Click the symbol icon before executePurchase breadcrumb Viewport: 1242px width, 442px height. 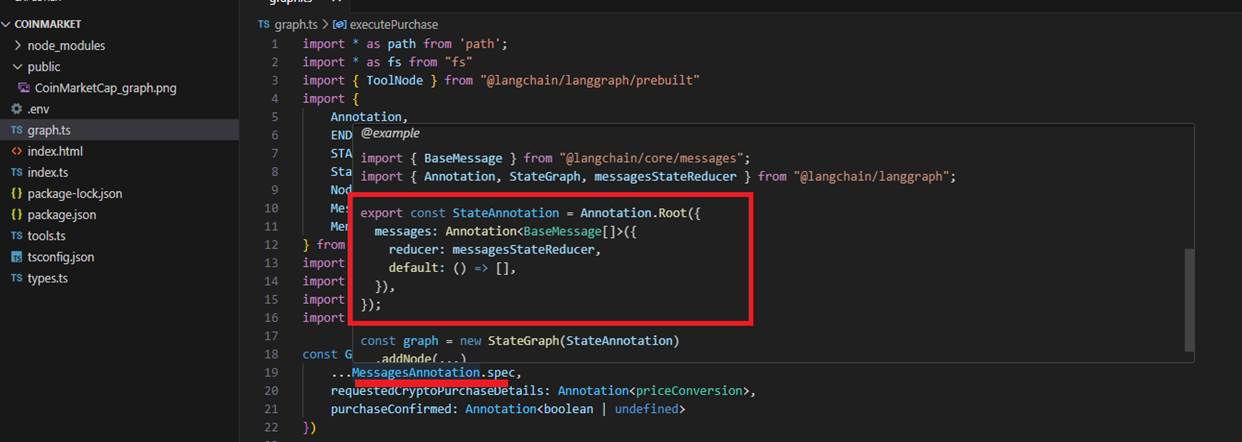point(339,24)
